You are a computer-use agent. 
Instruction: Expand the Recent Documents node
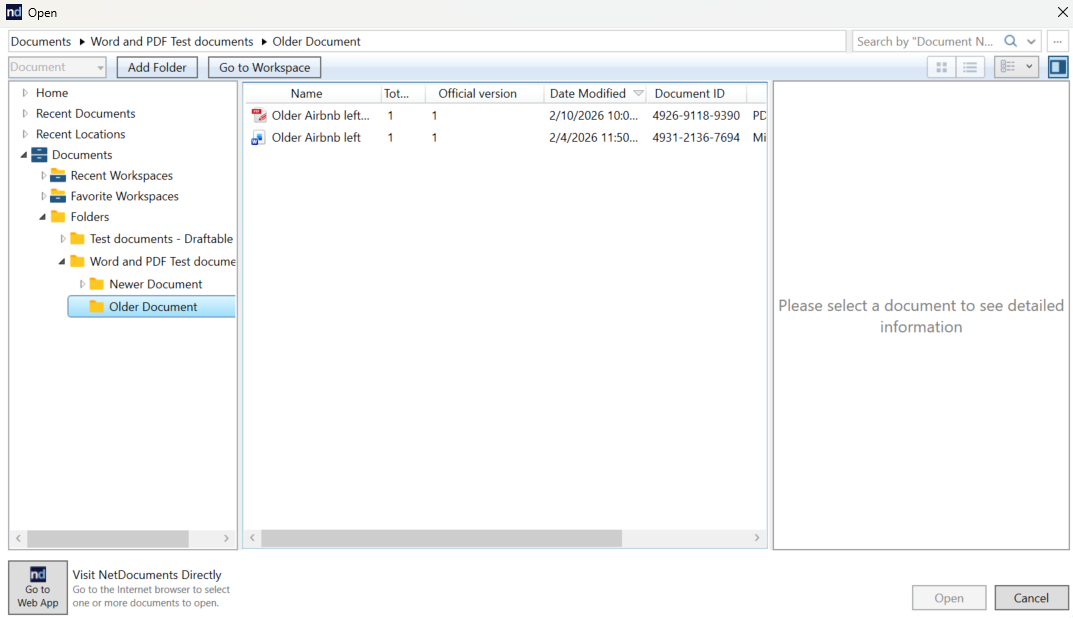25,113
